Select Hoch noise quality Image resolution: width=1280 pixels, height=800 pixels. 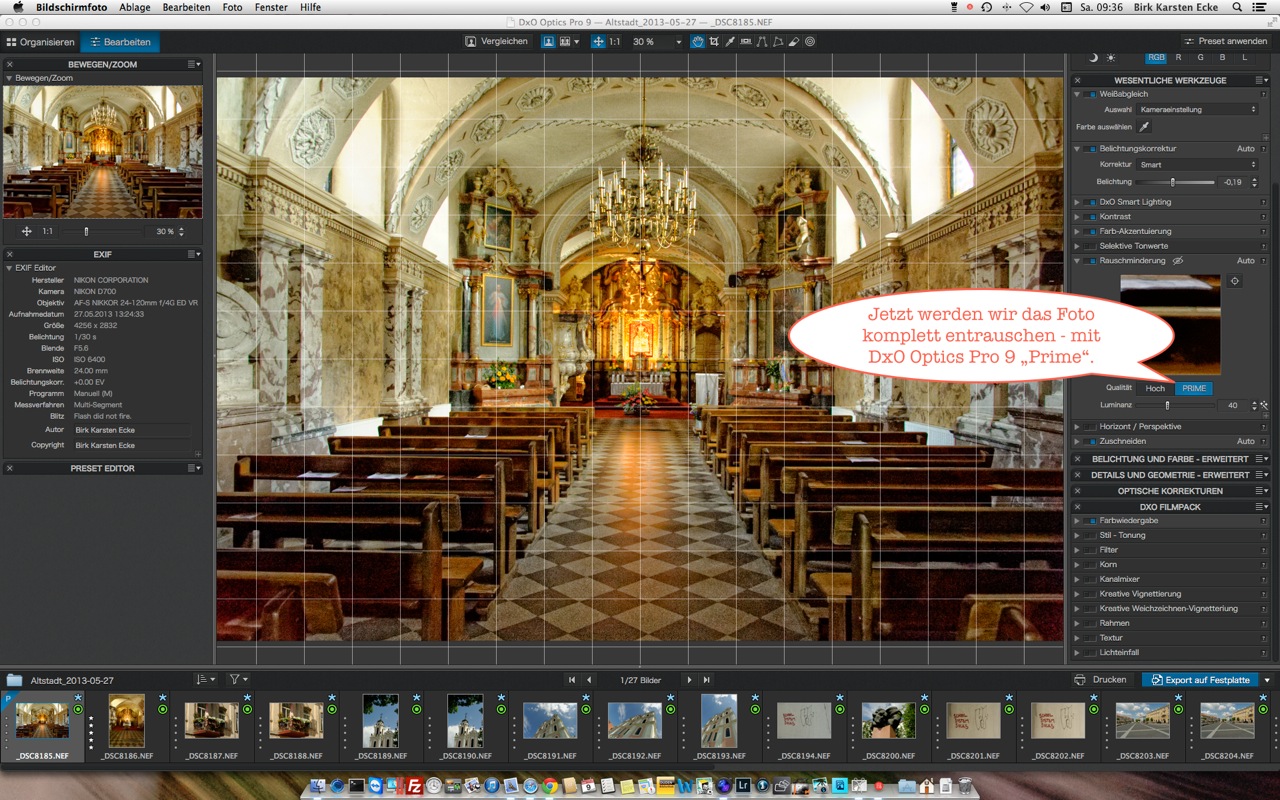[1155, 388]
